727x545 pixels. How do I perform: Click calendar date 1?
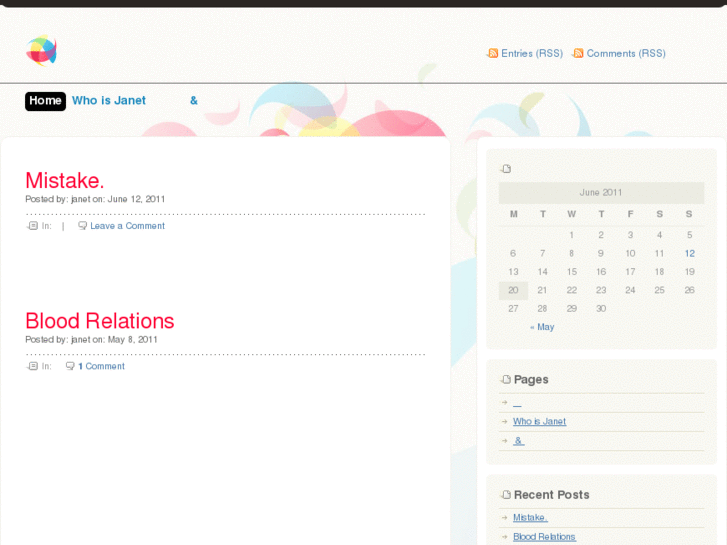pyautogui.click(x=572, y=235)
